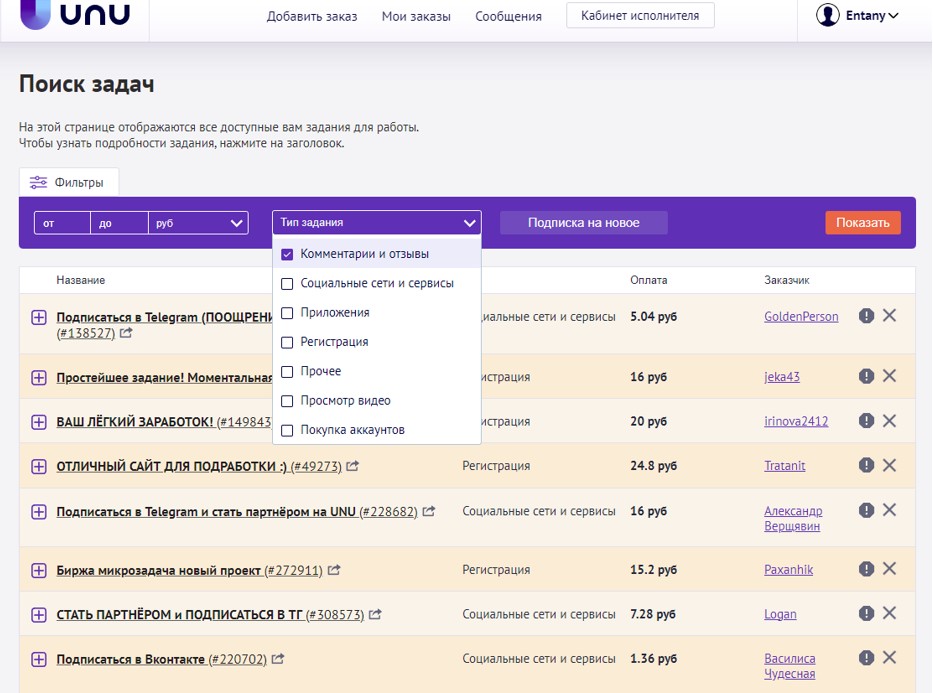933x693 pixels.
Task: Open customer GoldenPerson profile link
Action: click(x=801, y=316)
